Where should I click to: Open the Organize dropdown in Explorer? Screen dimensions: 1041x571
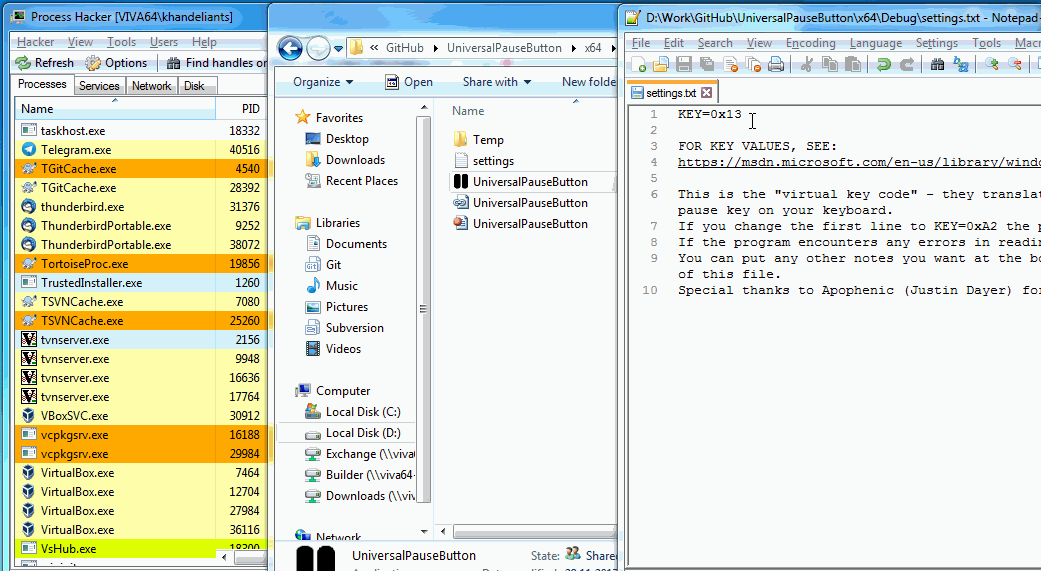pyautogui.click(x=323, y=82)
